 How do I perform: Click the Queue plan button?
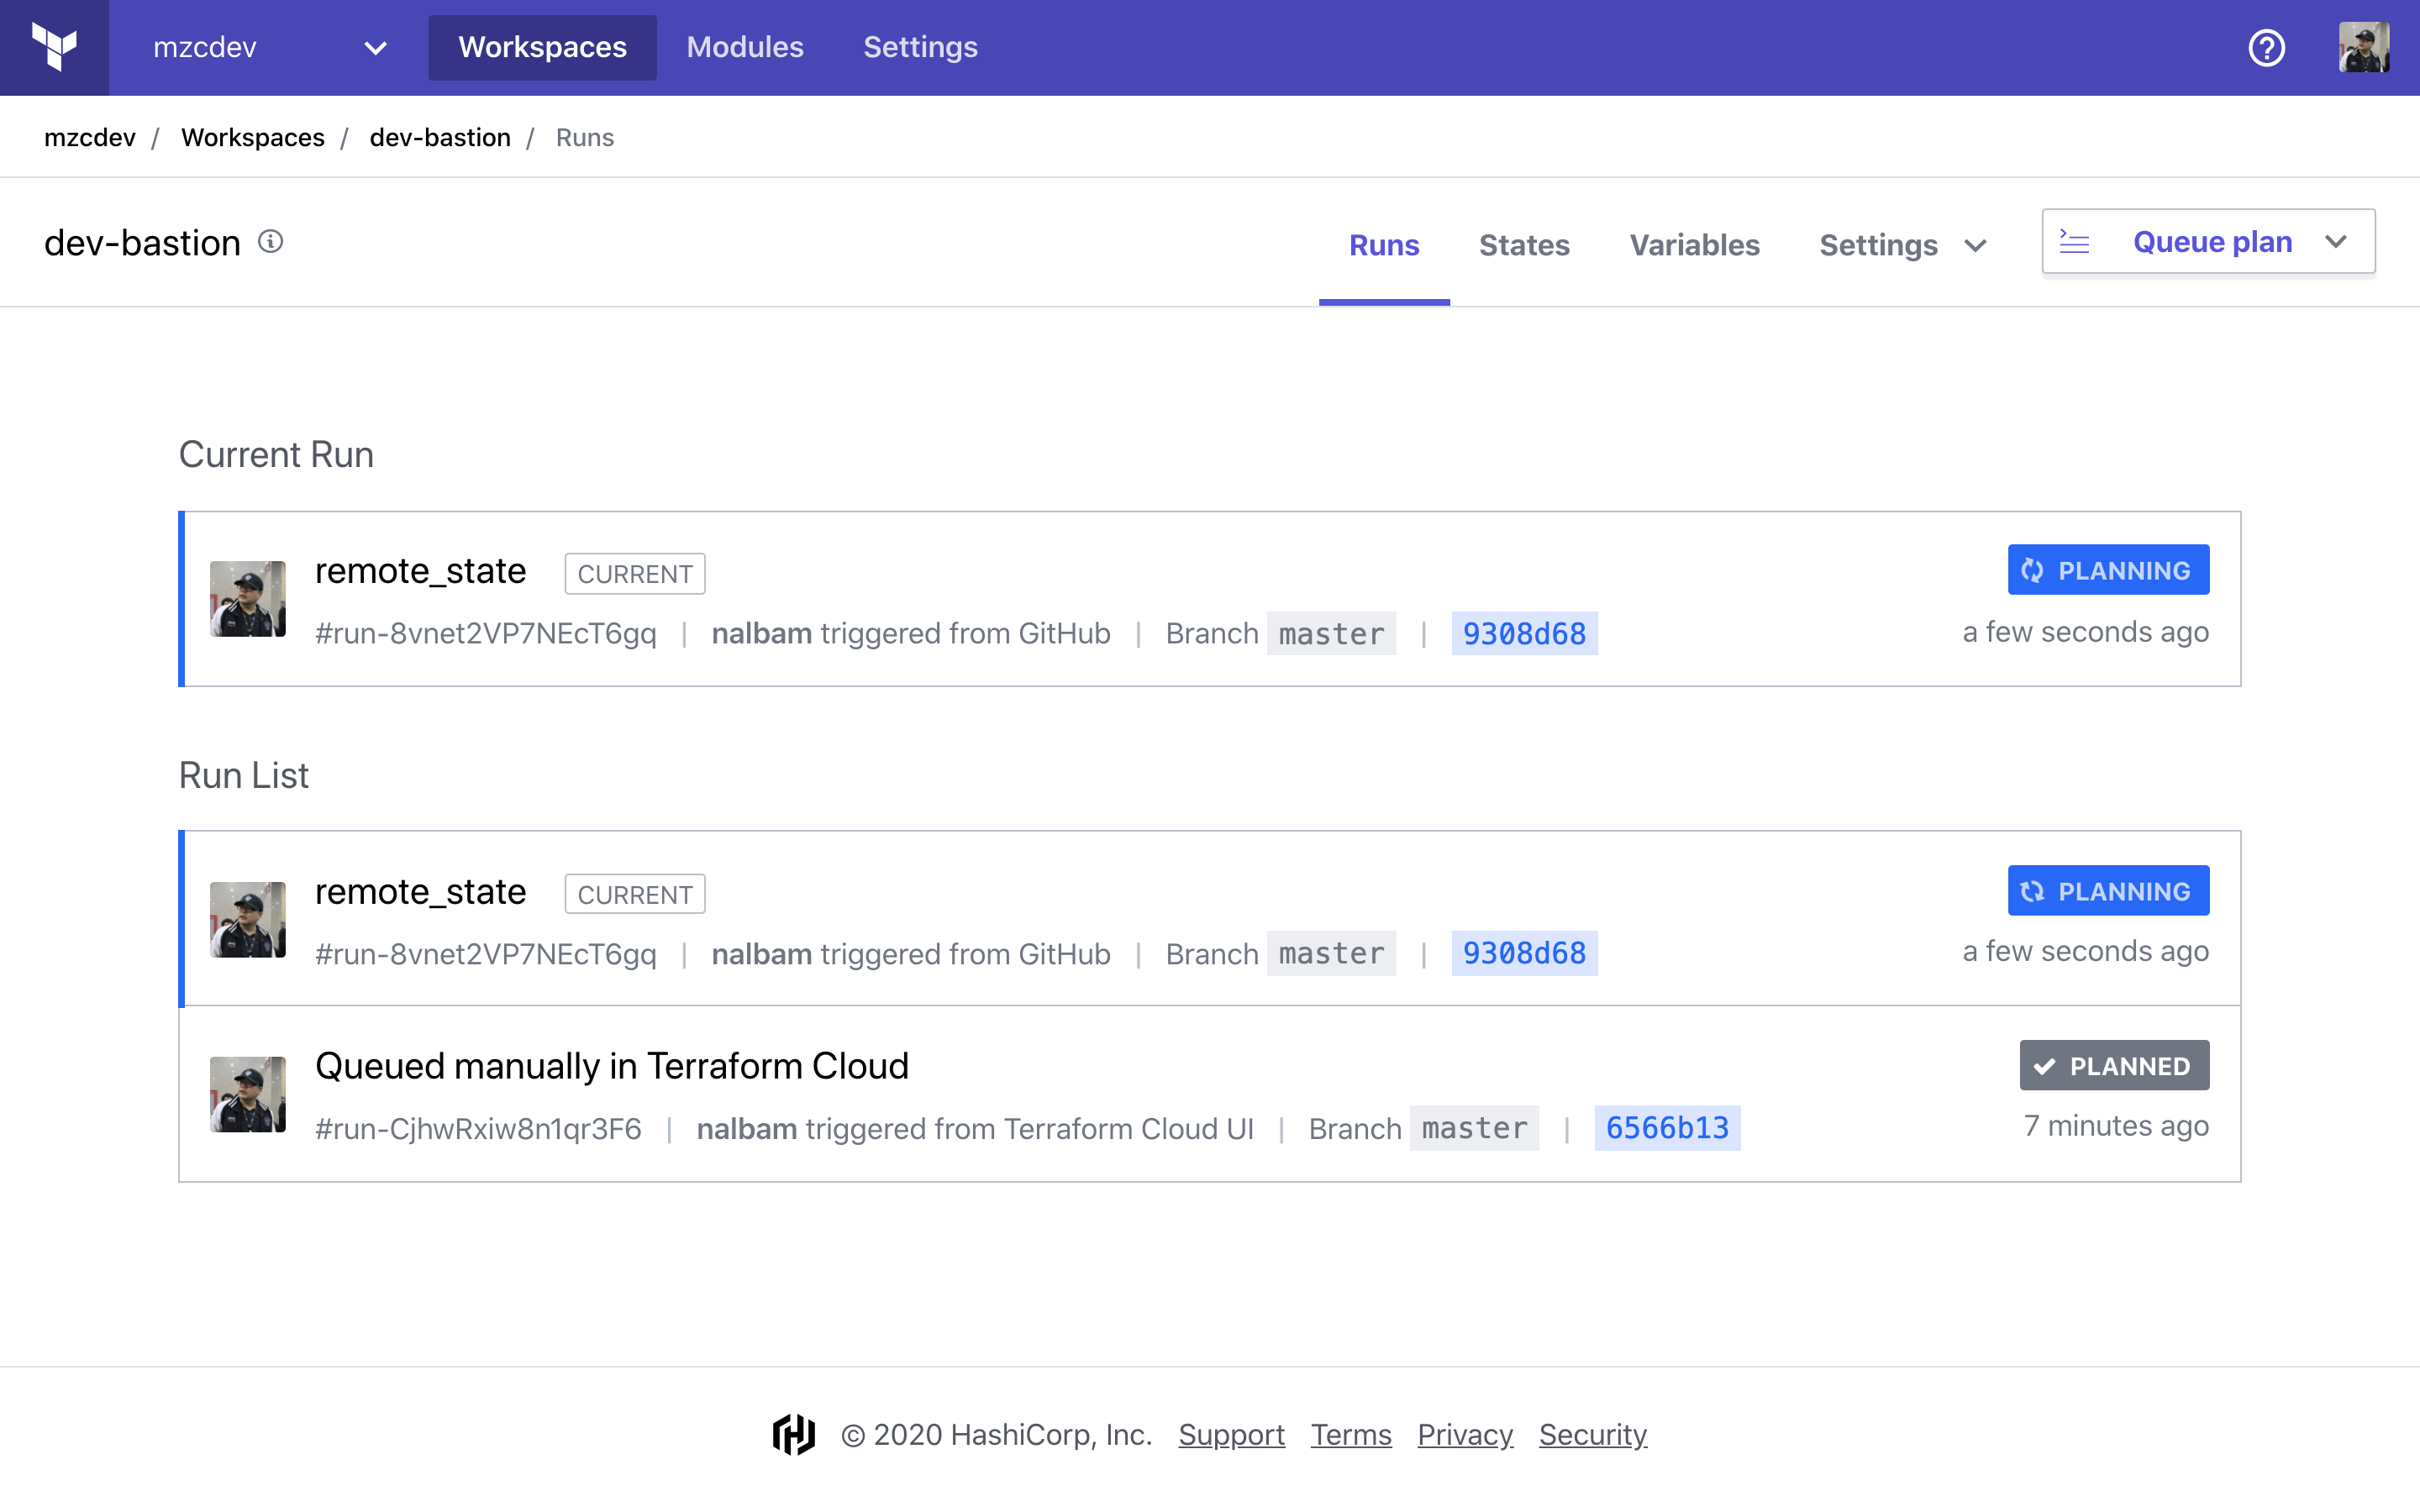[2208, 241]
